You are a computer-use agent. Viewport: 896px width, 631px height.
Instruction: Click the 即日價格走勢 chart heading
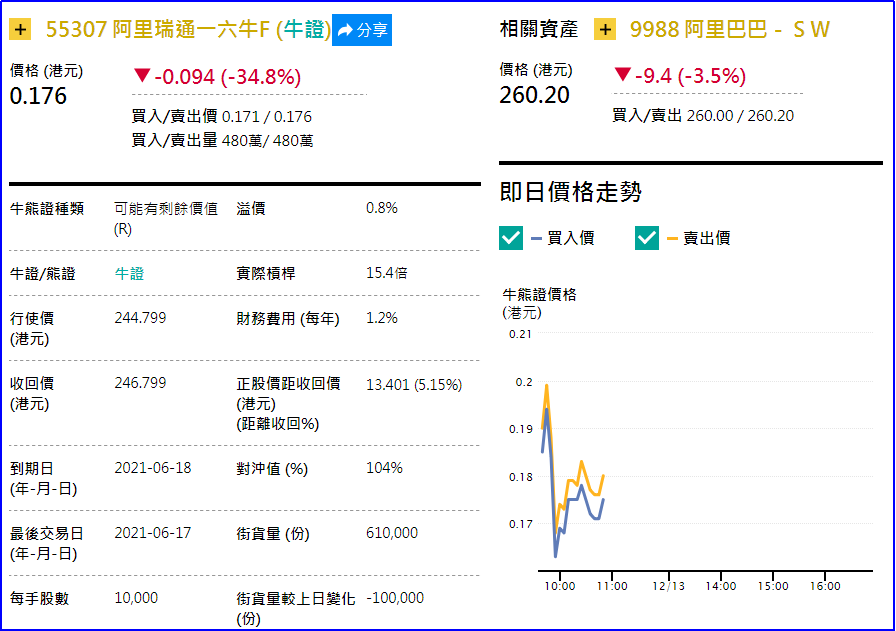pyautogui.click(x=570, y=192)
